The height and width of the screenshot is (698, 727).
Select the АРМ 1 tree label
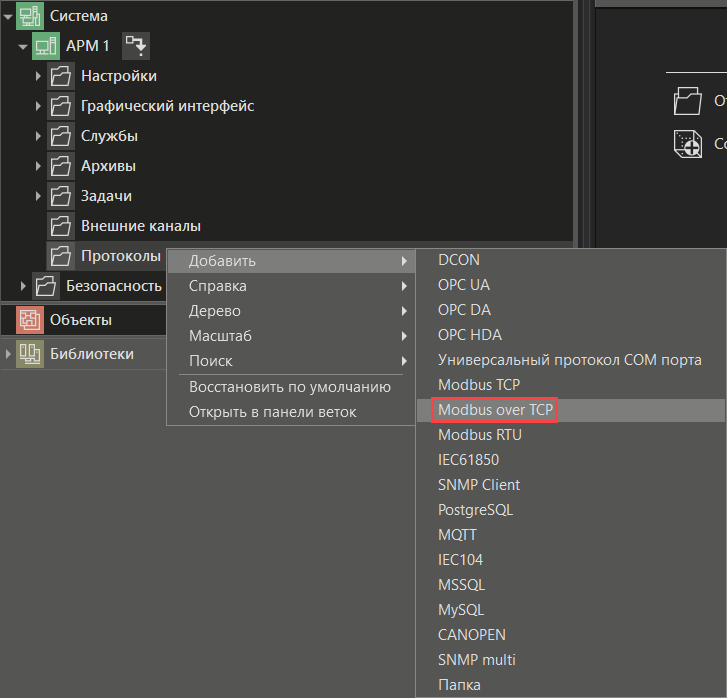point(88,46)
